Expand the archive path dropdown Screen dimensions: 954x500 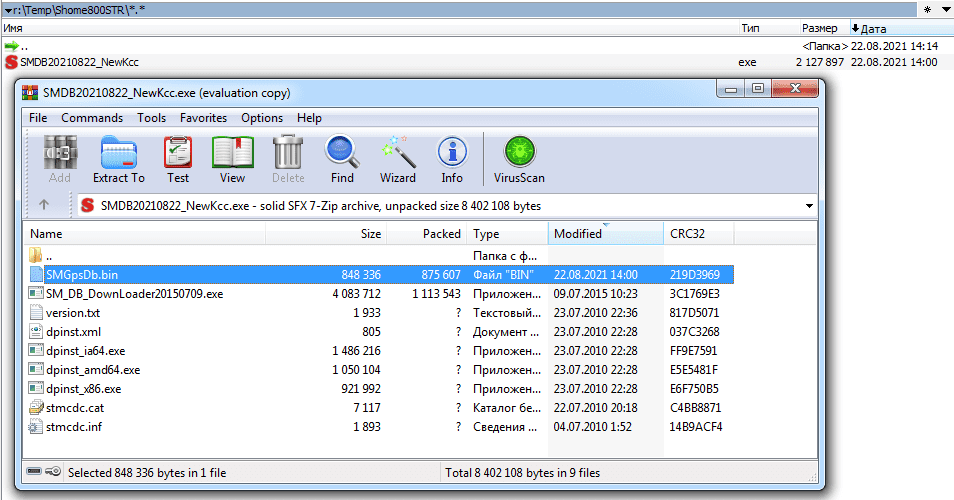click(x=808, y=206)
